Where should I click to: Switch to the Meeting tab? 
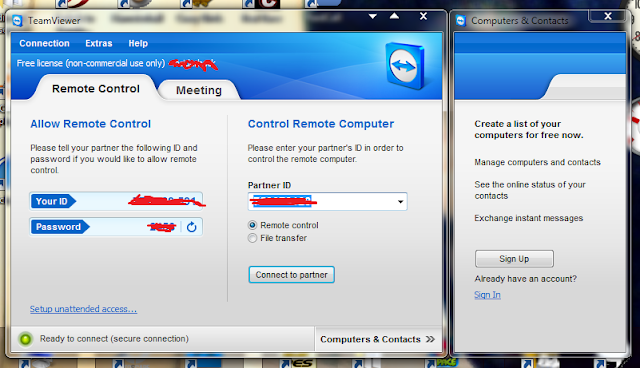[199, 90]
